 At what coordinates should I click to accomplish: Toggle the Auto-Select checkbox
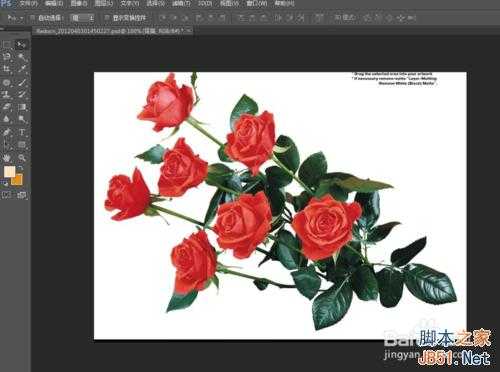point(32,18)
